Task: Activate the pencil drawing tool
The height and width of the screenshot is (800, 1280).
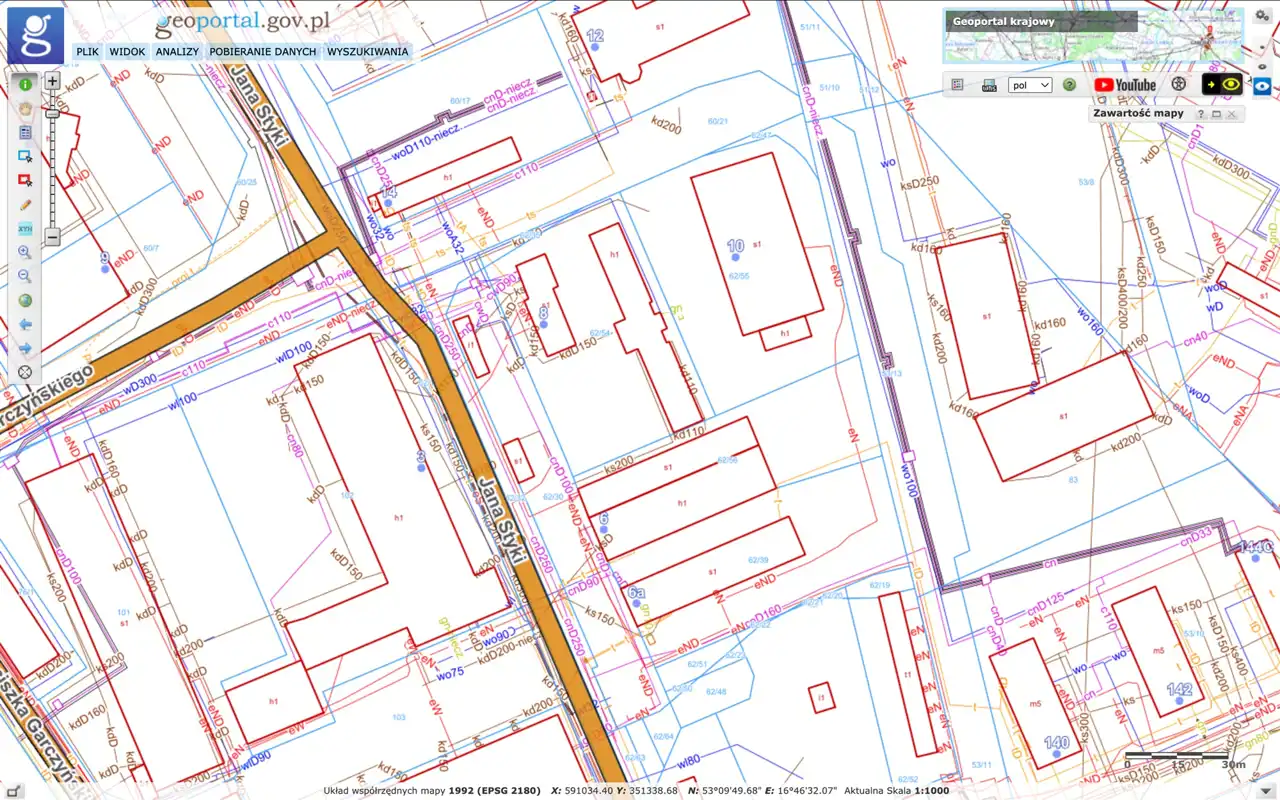Action: point(25,204)
